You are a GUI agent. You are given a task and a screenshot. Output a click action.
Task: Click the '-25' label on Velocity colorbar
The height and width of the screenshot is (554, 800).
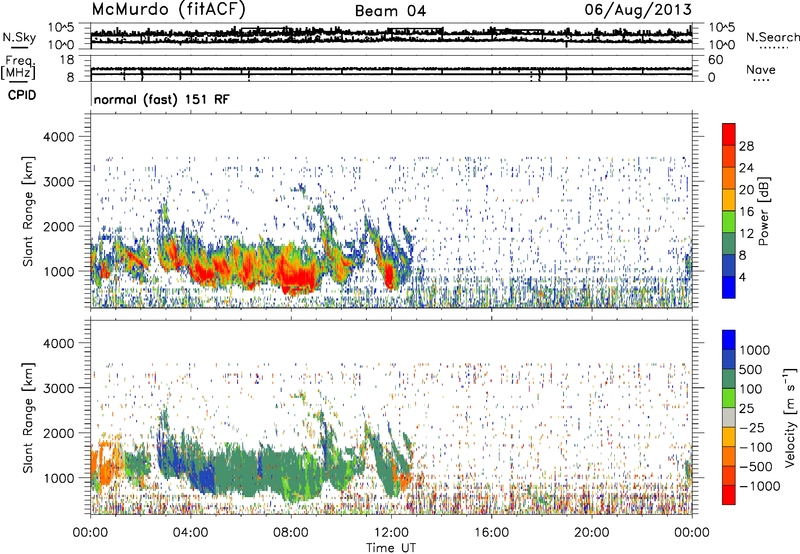coord(752,428)
